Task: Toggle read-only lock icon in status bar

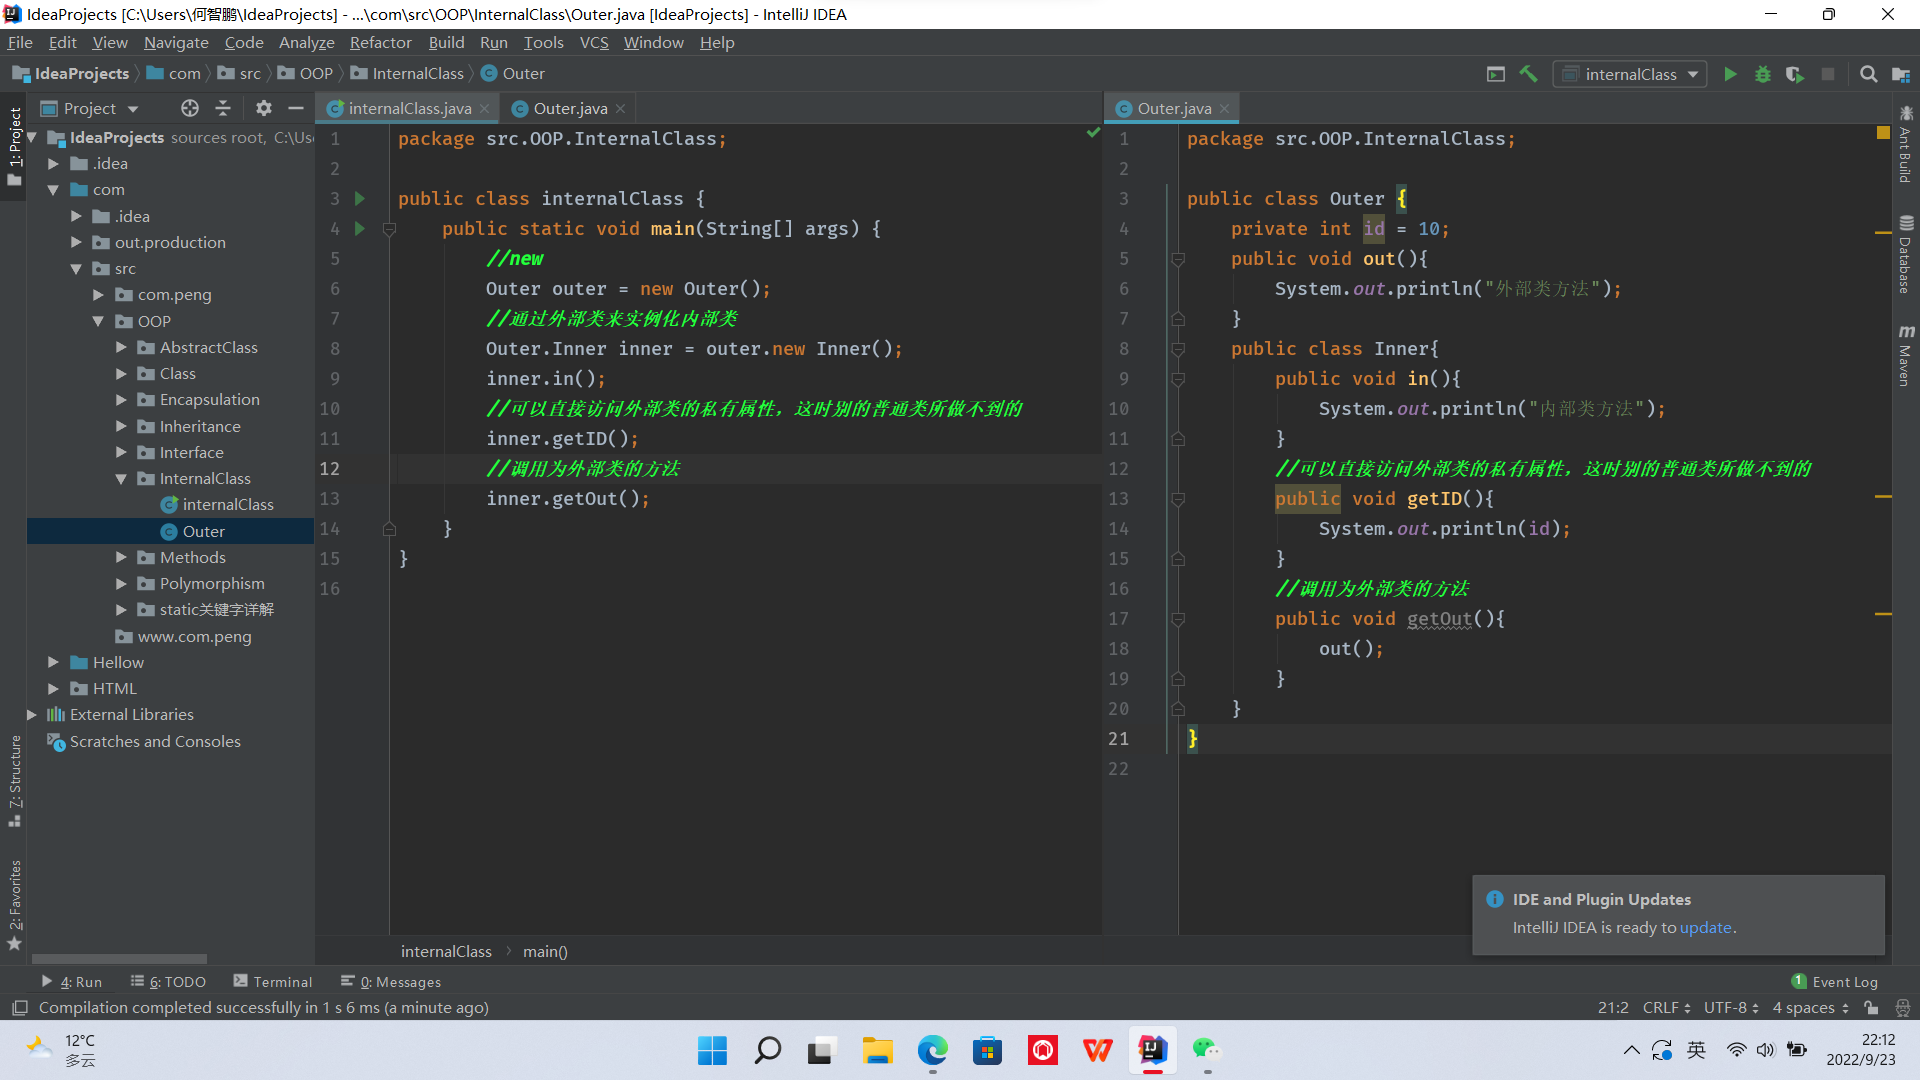Action: (x=1871, y=1008)
